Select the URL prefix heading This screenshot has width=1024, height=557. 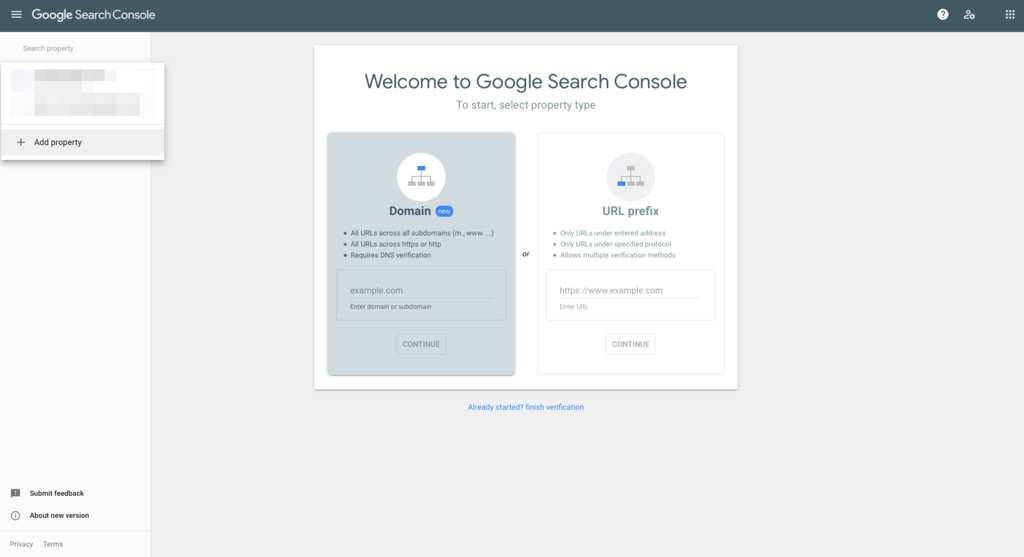(630, 211)
